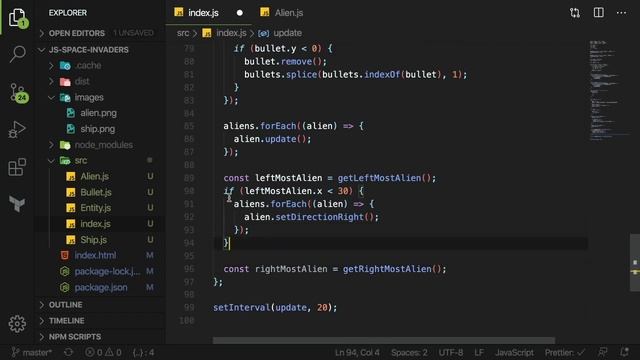Screen dimensions: 640x360
Task: Open ship.png in the file tree
Action: [x=97, y=129]
